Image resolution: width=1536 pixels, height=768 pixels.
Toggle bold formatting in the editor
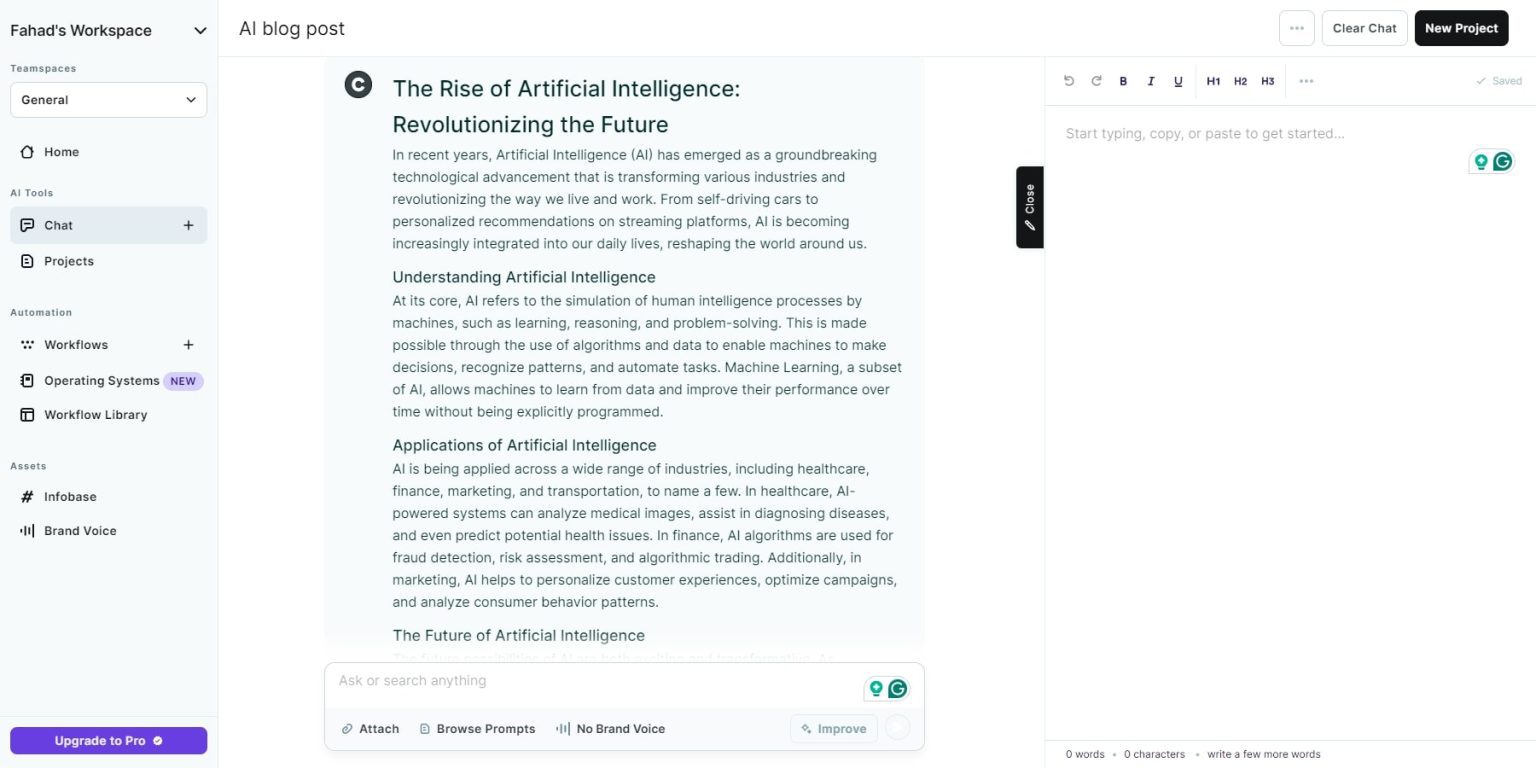(x=1123, y=81)
